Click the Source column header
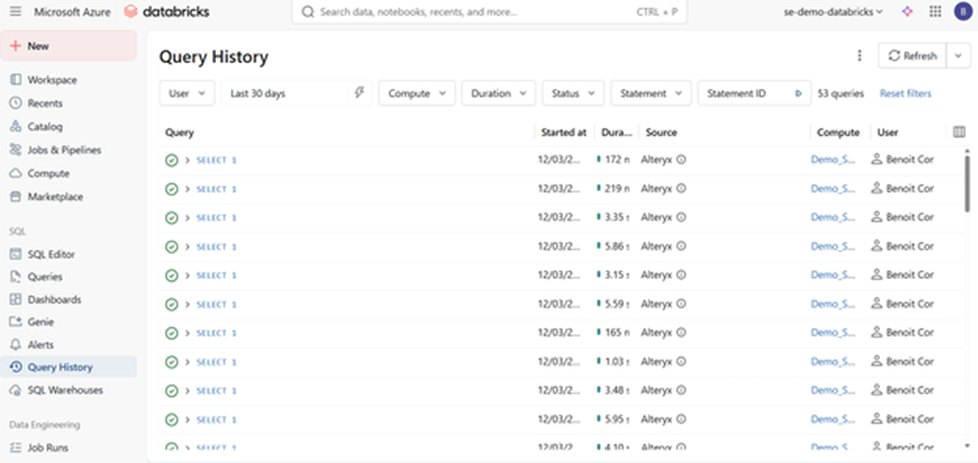This screenshot has height=463, width=978. pyautogui.click(x=661, y=132)
